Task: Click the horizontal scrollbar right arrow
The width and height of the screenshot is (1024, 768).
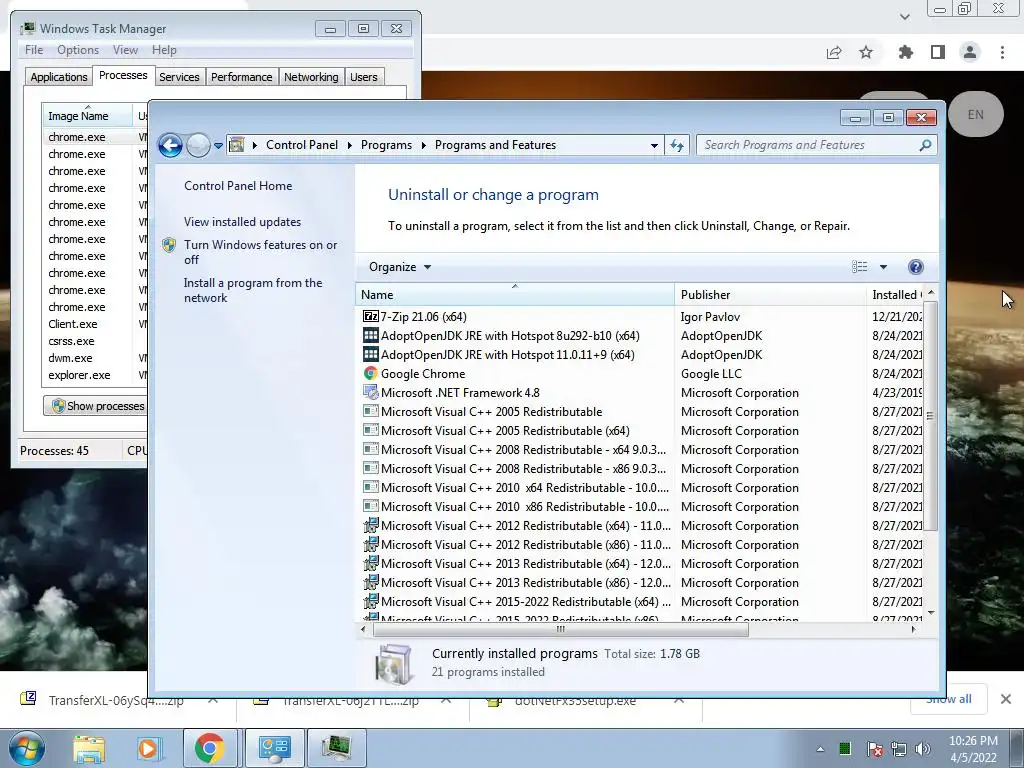Action: (x=913, y=630)
